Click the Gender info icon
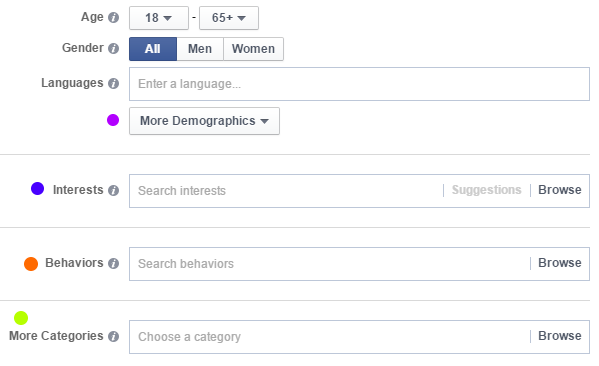 (113, 49)
